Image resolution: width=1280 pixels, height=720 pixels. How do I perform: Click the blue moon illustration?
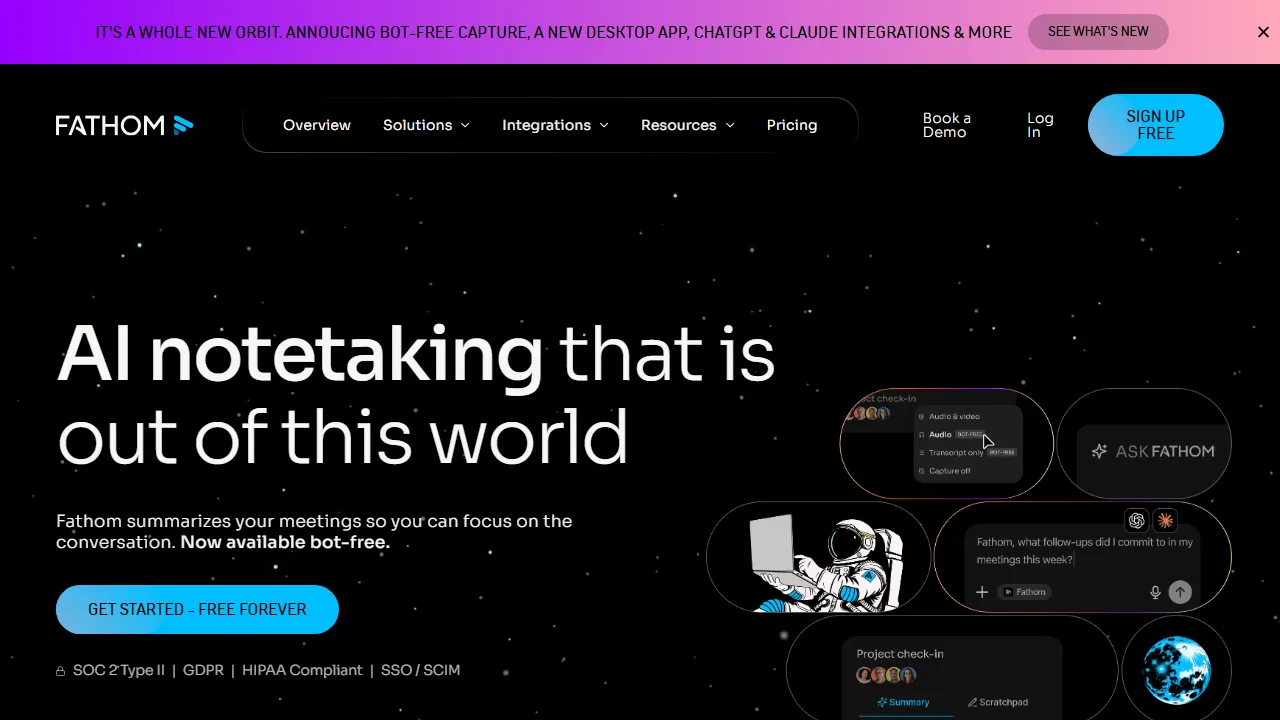pyautogui.click(x=1176, y=668)
